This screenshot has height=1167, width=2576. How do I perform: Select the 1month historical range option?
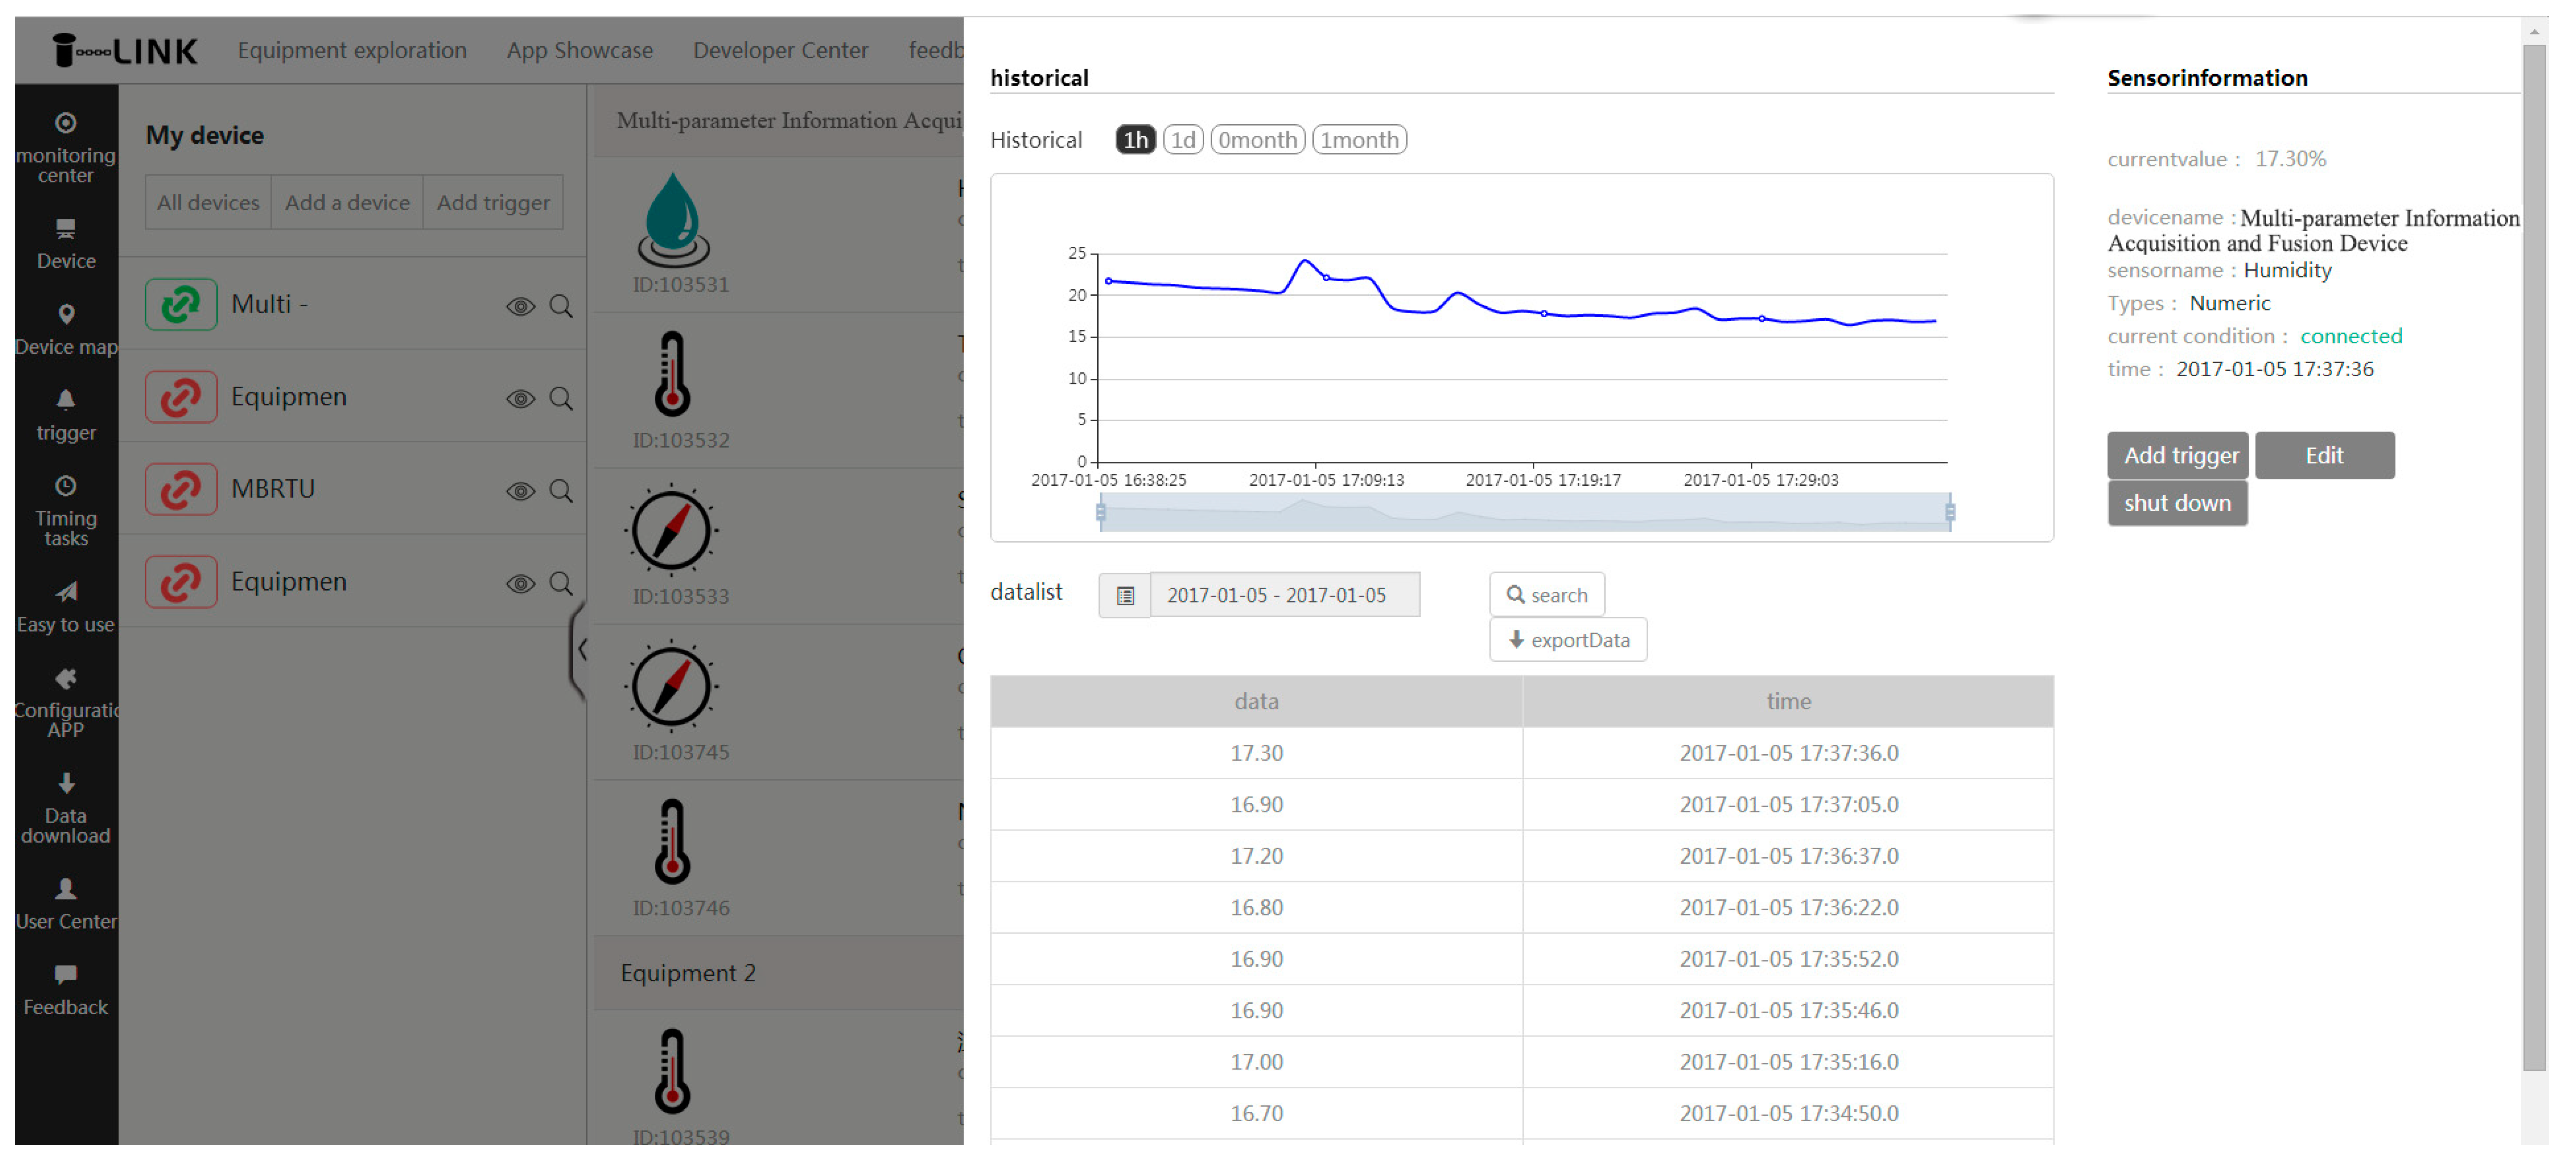click(1359, 140)
